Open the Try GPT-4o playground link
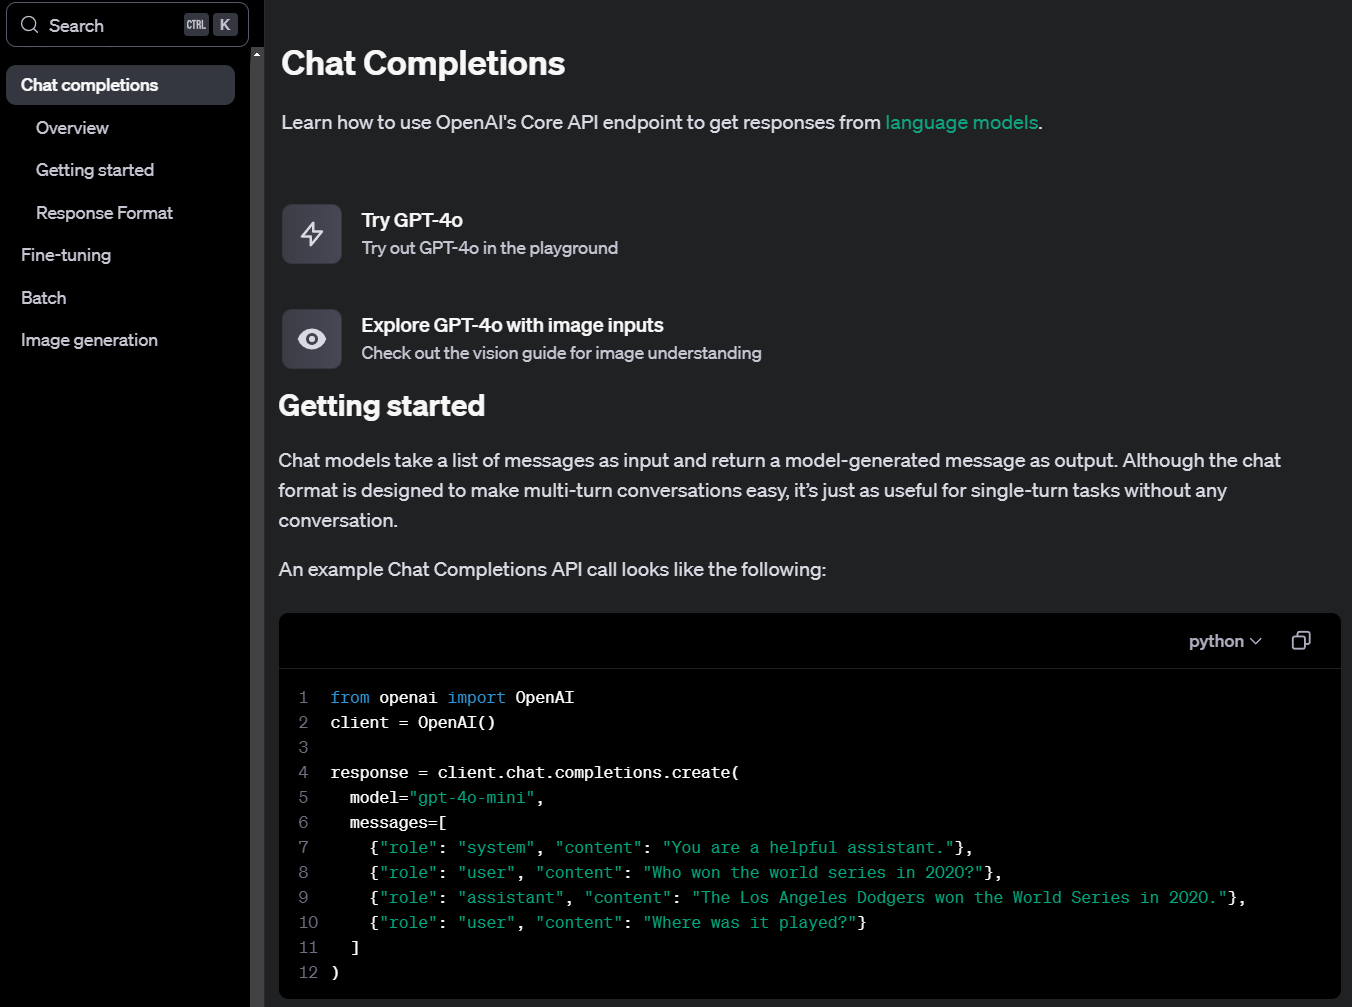 (412, 220)
